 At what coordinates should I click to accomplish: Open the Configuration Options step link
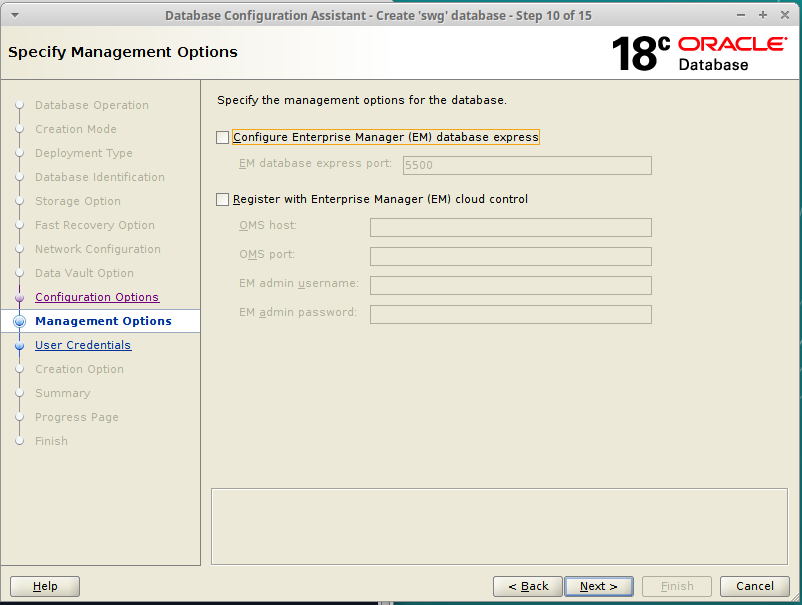point(97,297)
